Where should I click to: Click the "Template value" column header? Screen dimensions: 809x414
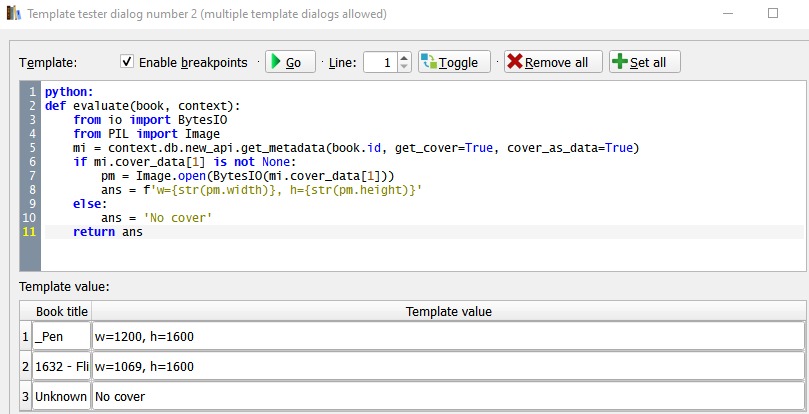(448, 312)
